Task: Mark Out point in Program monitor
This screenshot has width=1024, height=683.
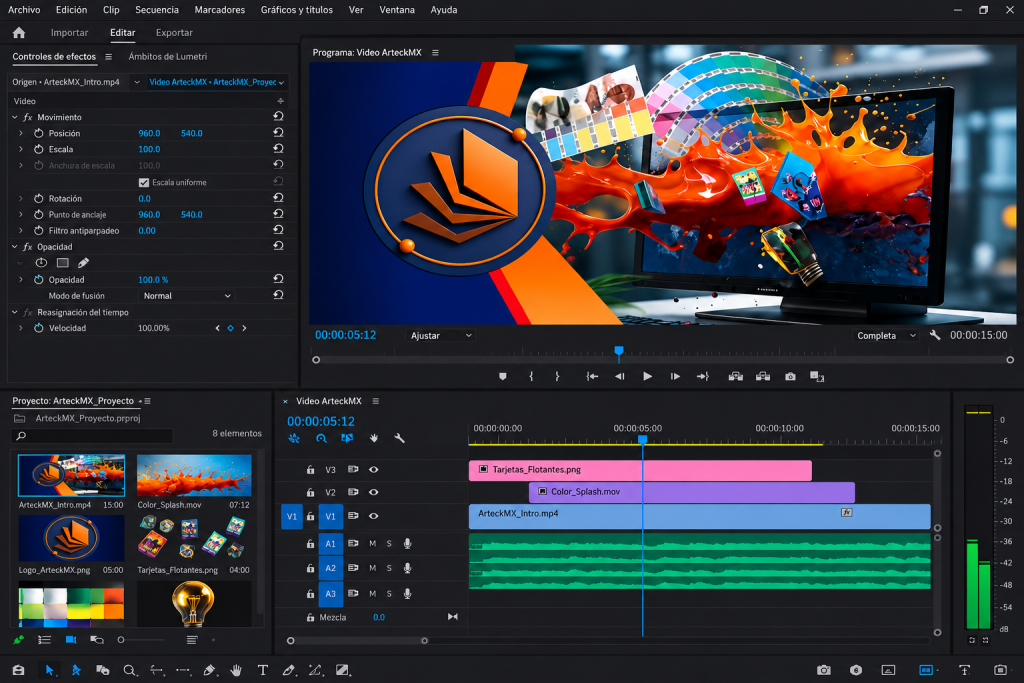Action: click(557, 376)
